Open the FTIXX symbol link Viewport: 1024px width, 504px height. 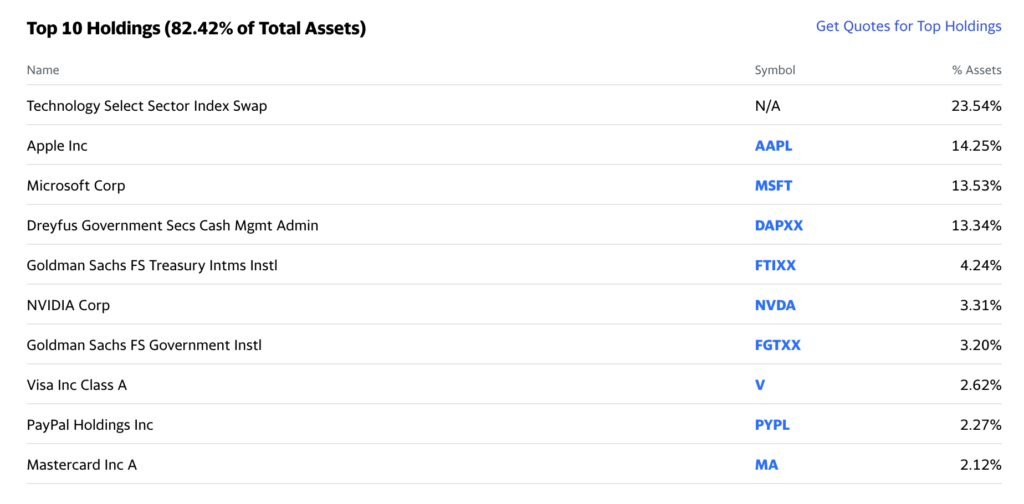[x=775, y=265]
